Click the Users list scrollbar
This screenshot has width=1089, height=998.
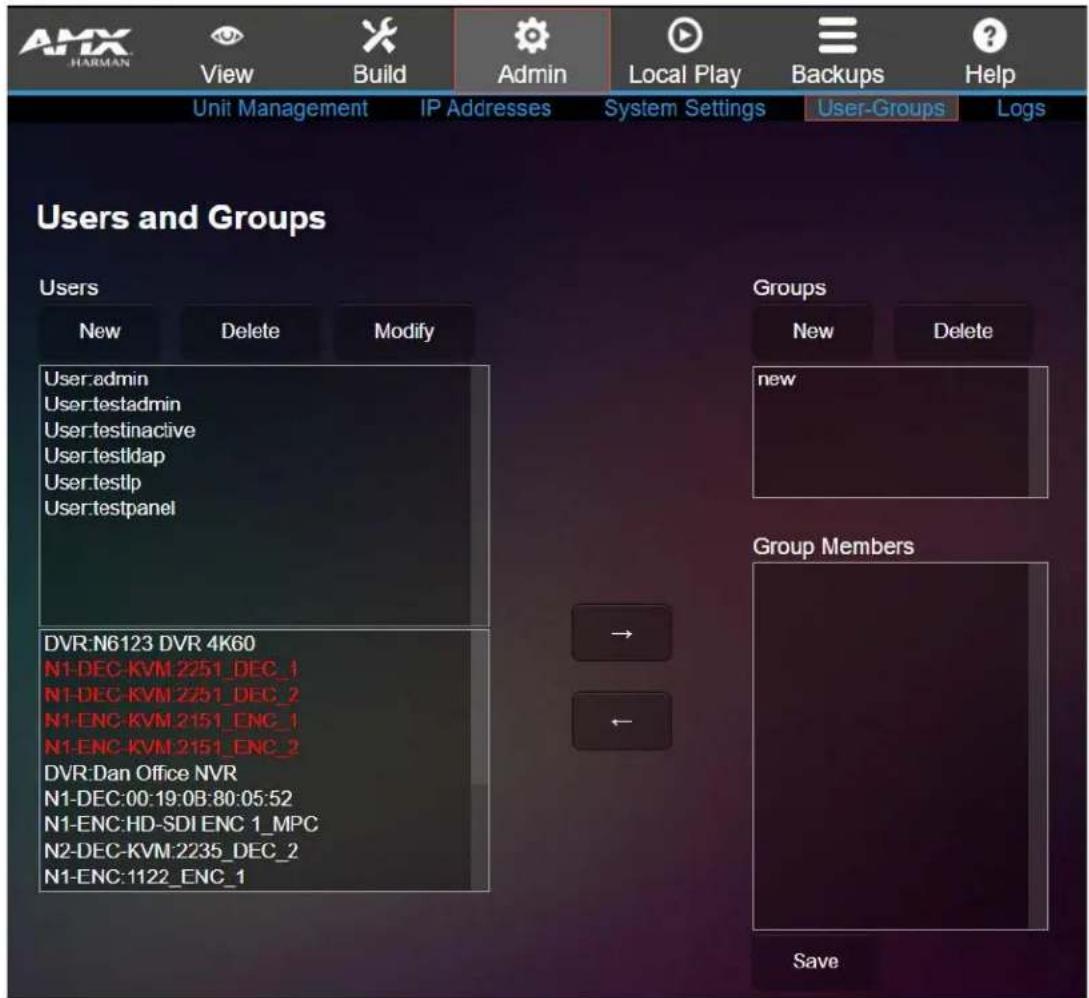click(x=480, y=496)
